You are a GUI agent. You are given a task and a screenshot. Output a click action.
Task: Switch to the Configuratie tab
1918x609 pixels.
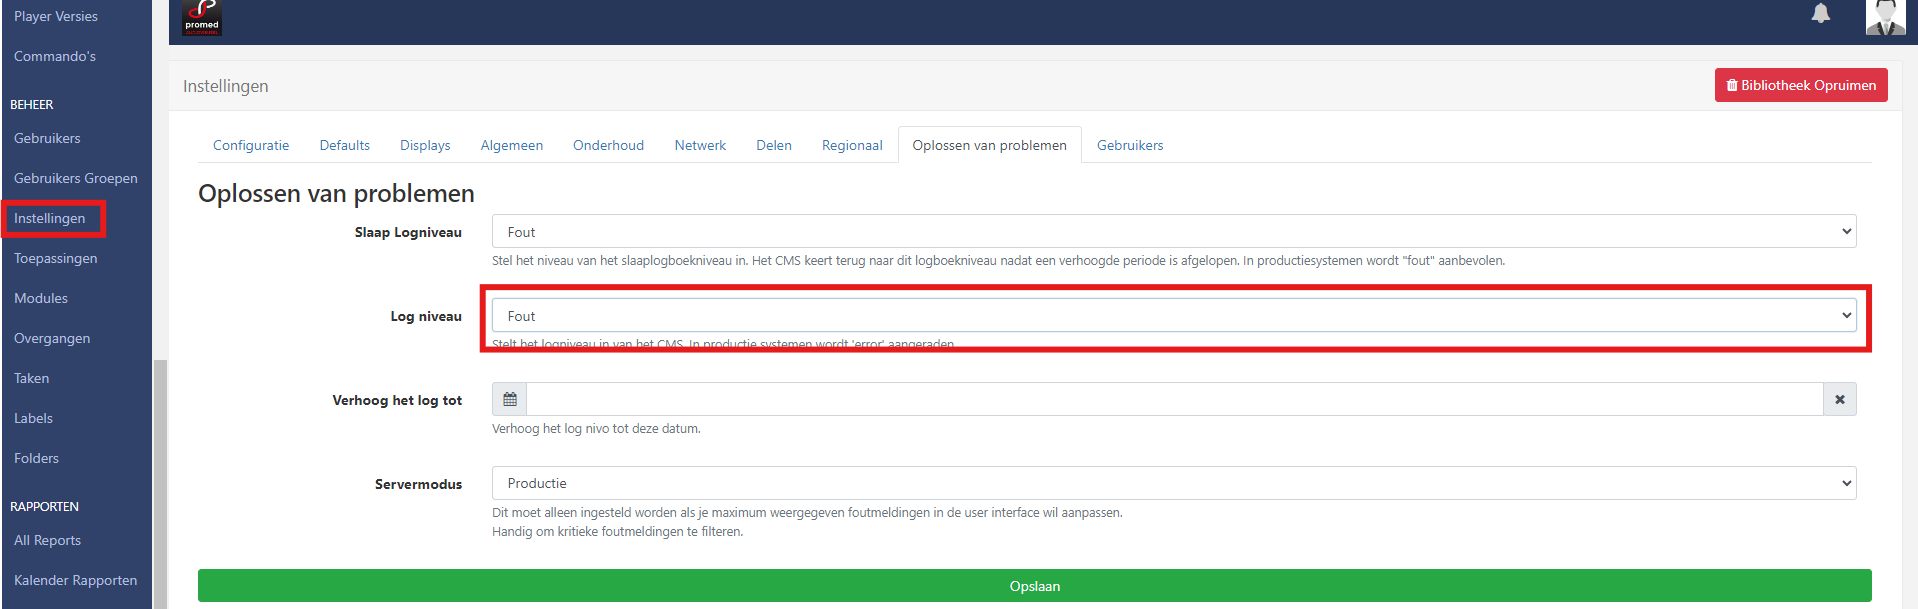(x=251, y=145)
